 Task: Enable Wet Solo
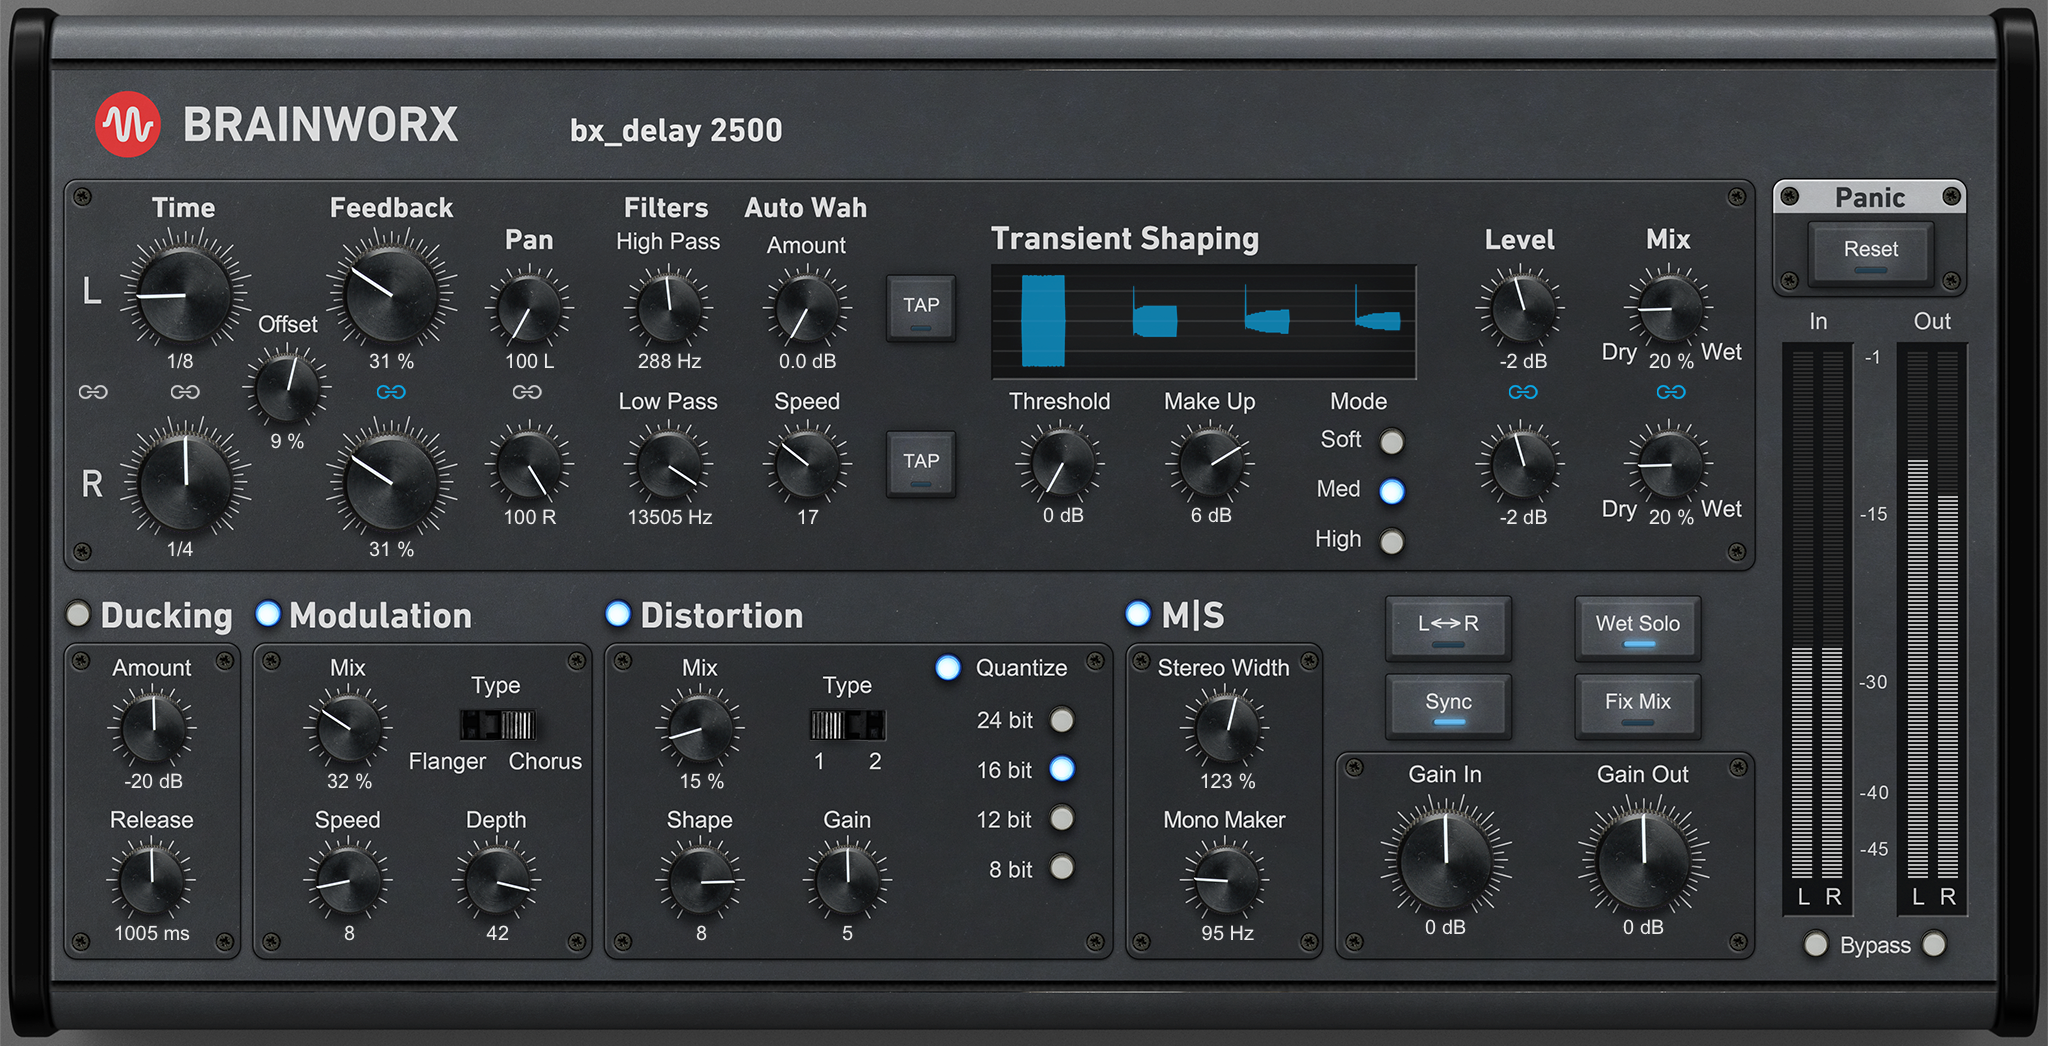(1637, 628)
